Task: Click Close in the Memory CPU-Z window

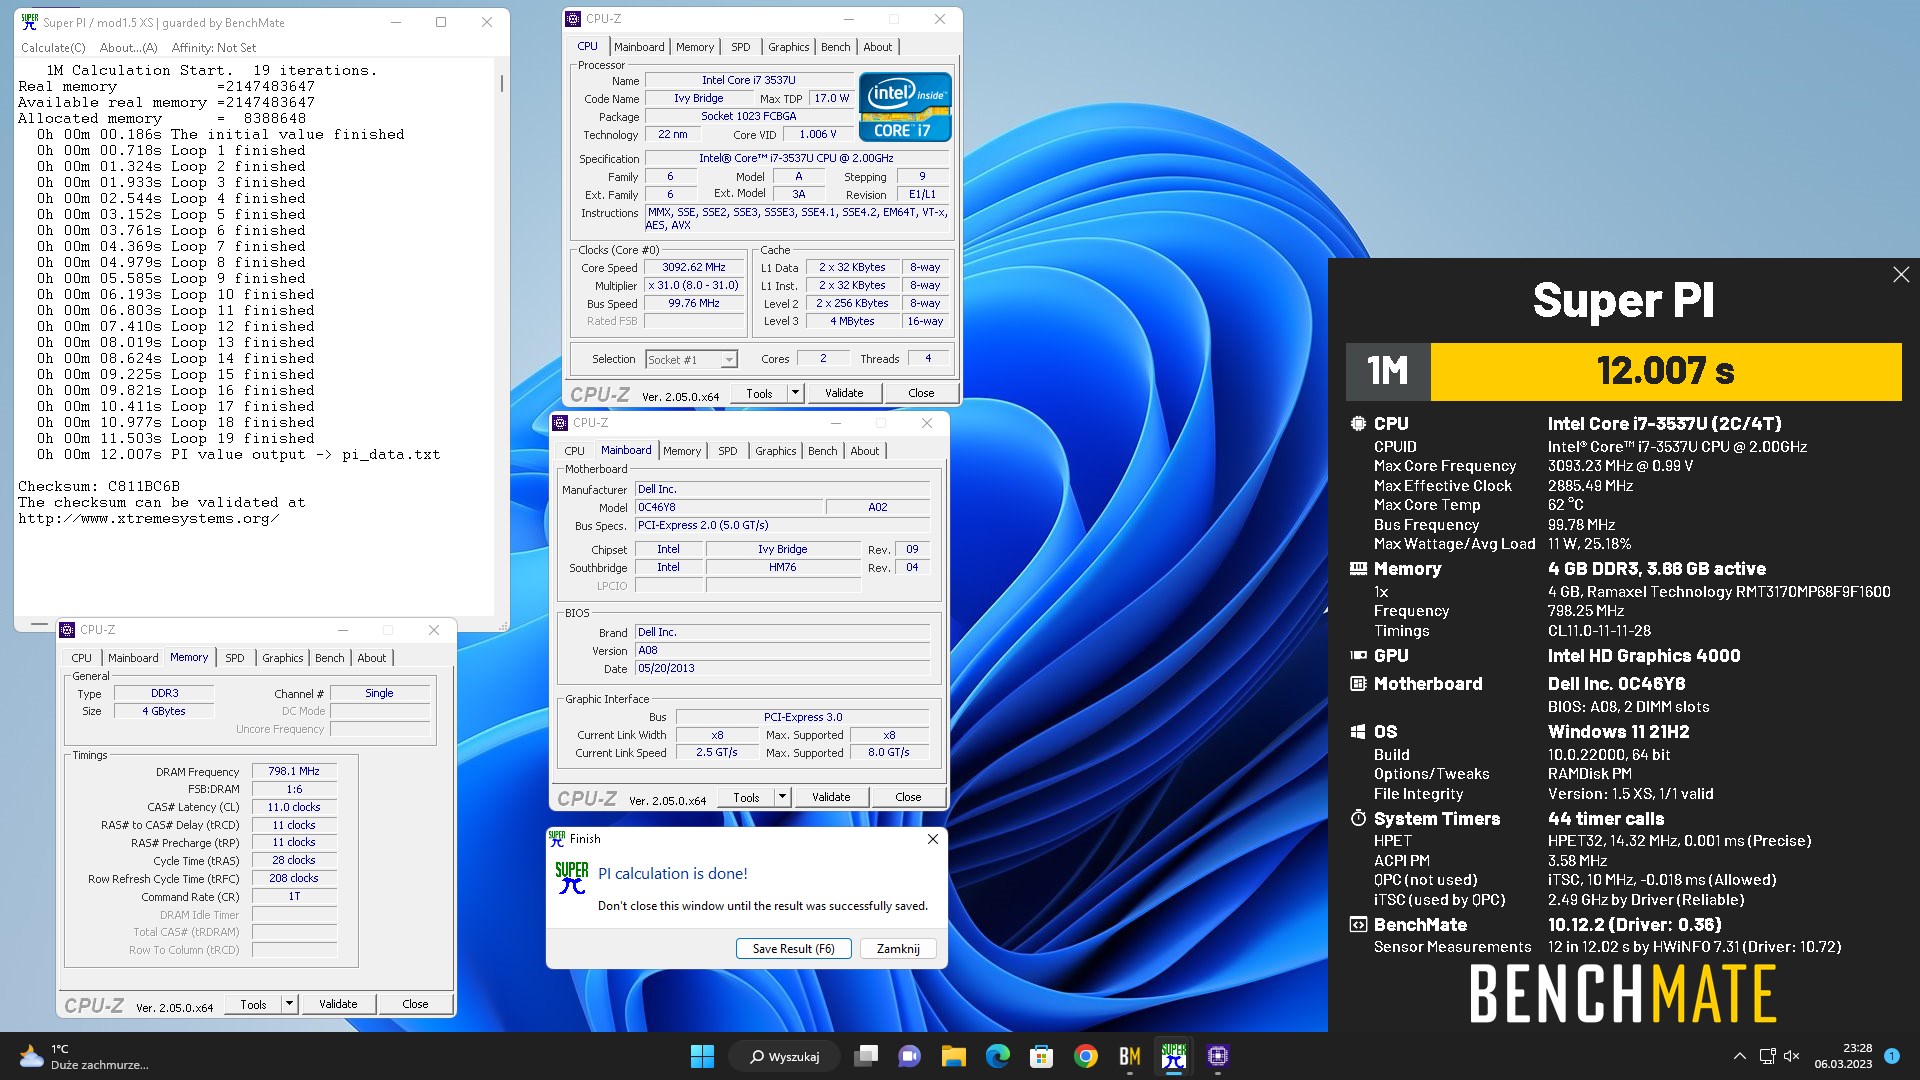Action: (415, 1004)
